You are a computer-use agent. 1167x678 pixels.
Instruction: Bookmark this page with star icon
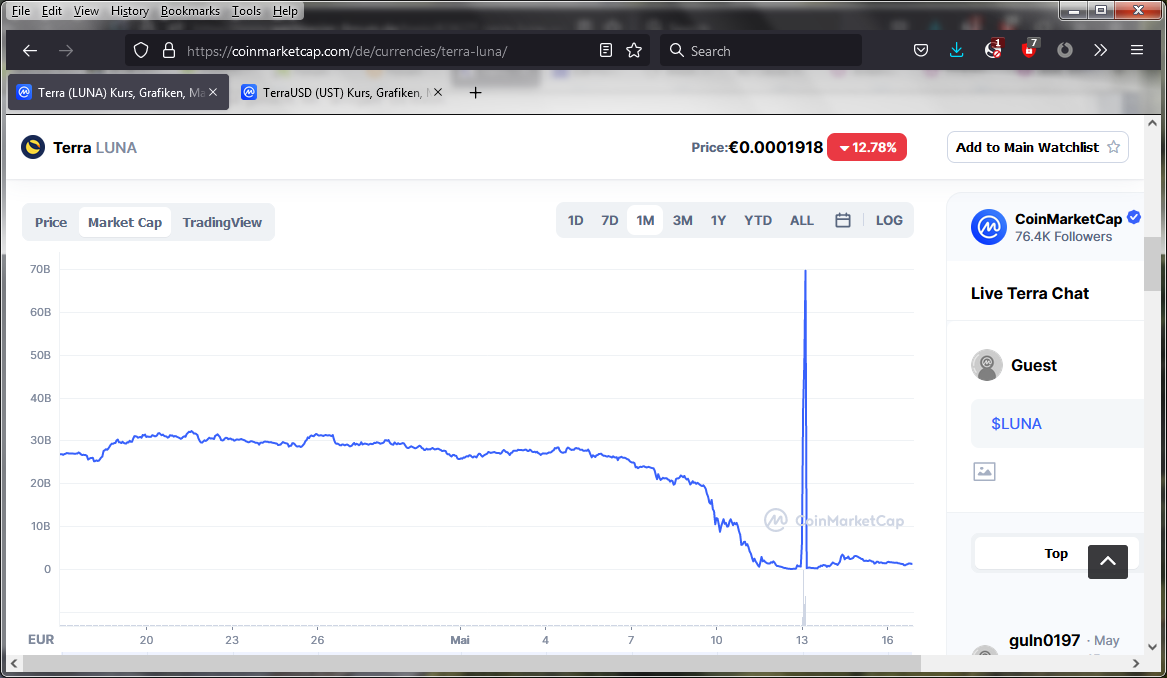tap(634, 51)
